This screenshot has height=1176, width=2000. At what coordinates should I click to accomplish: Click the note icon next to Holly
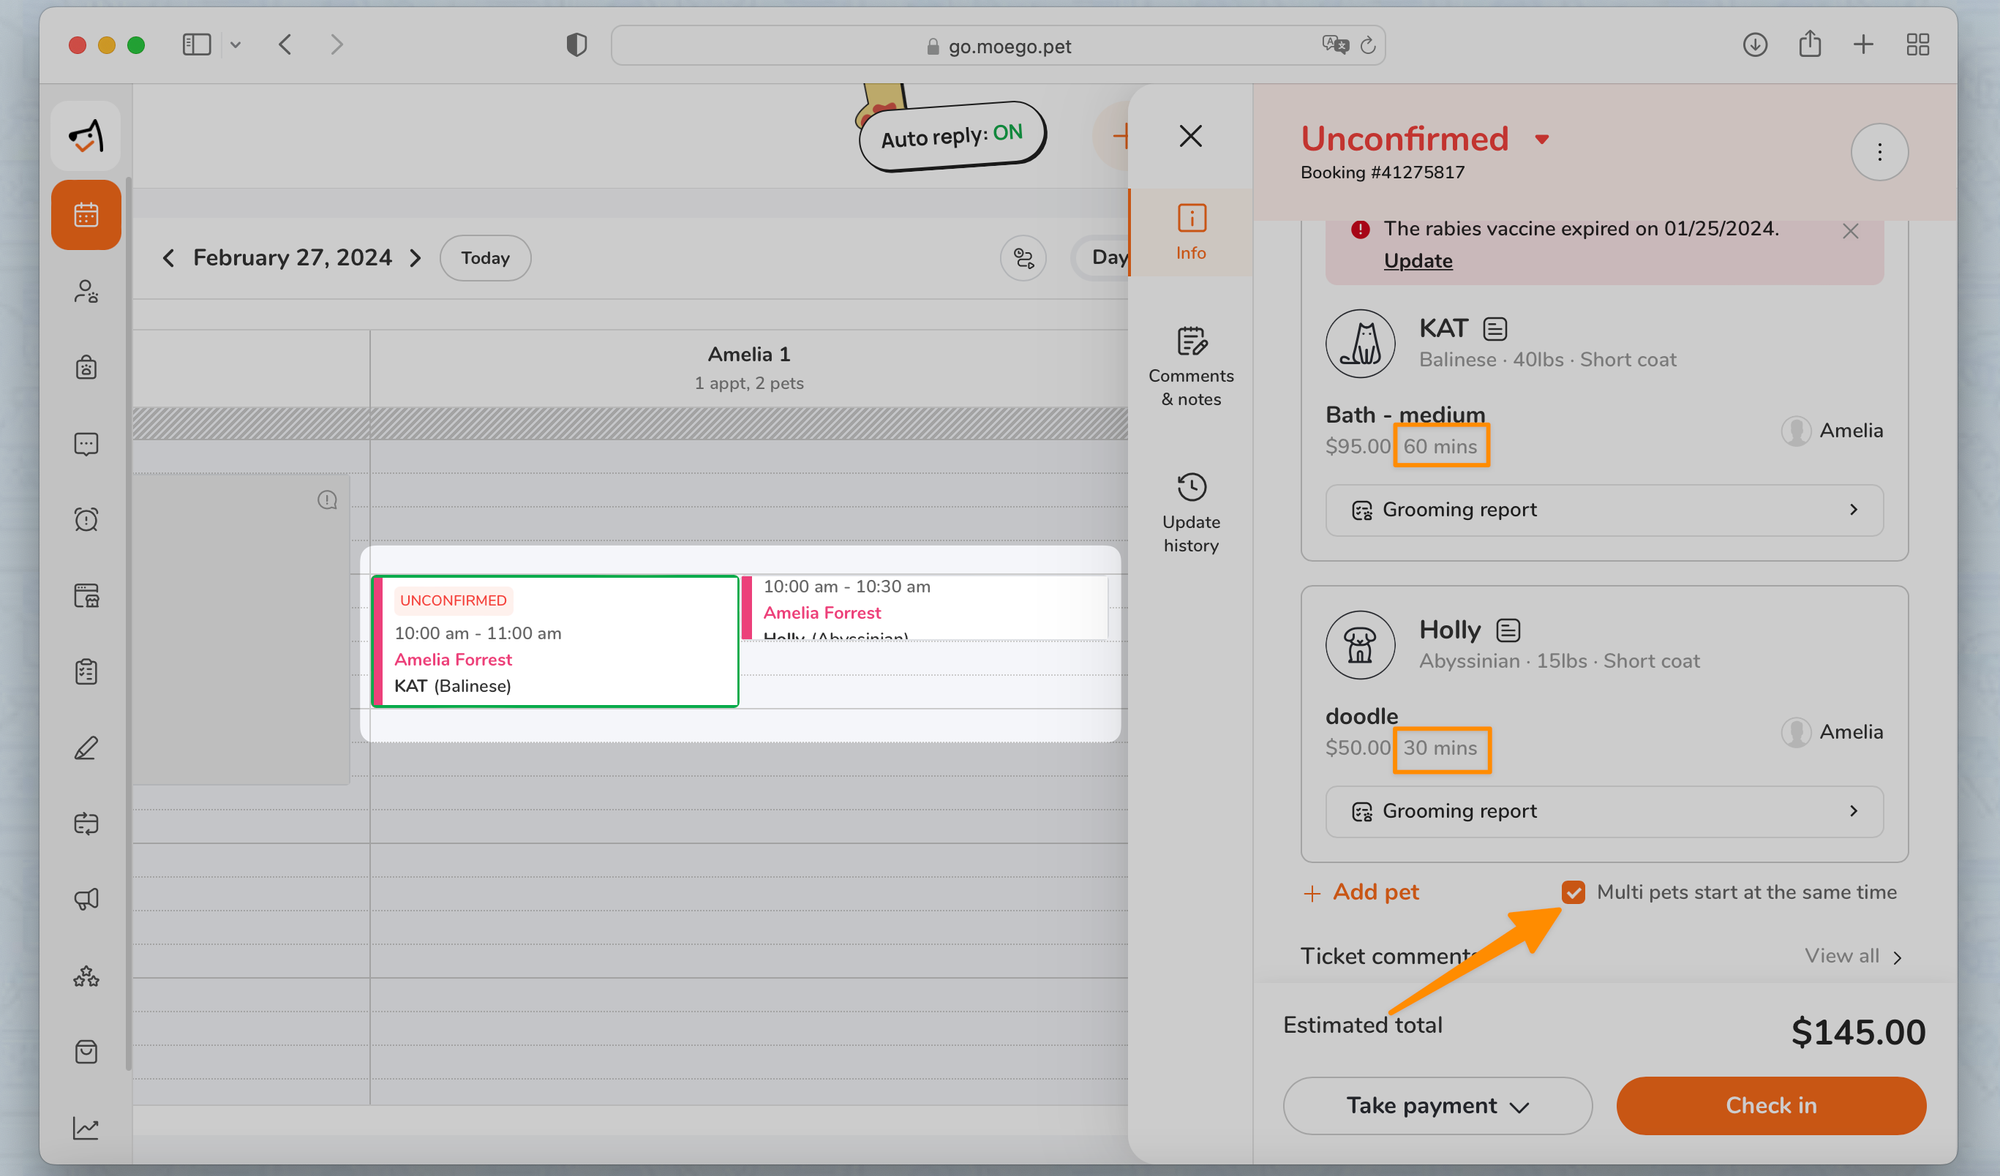pyautogui.click(x=1508, y=630)
